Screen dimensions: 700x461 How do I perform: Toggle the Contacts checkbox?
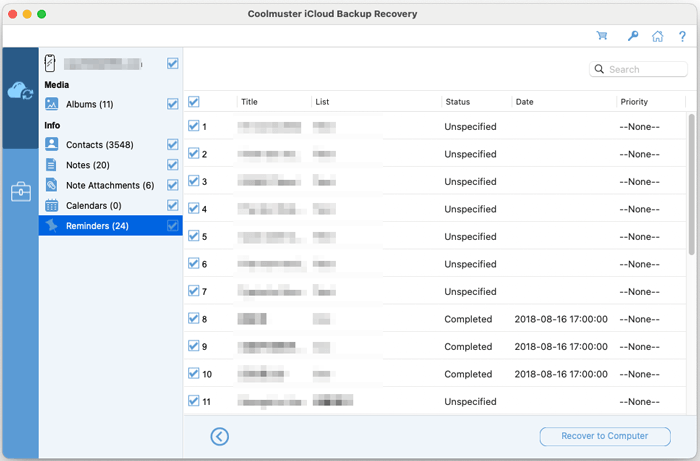(173, 144)
